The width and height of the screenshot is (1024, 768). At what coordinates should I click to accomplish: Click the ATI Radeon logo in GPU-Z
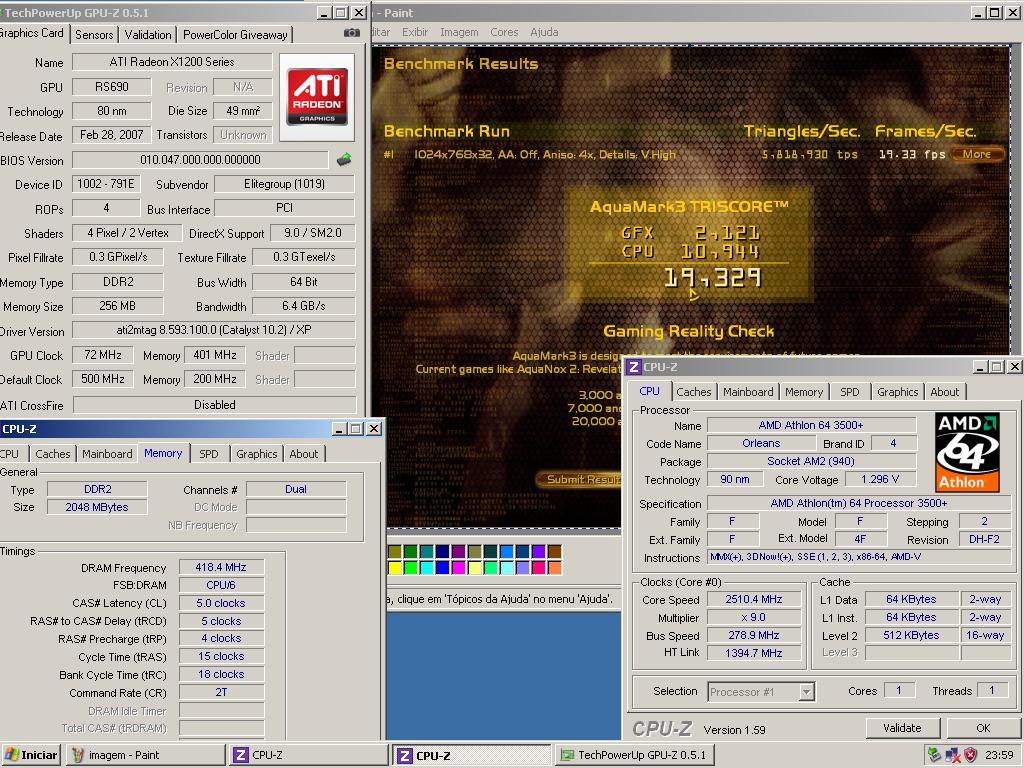(x=317, y=97)
